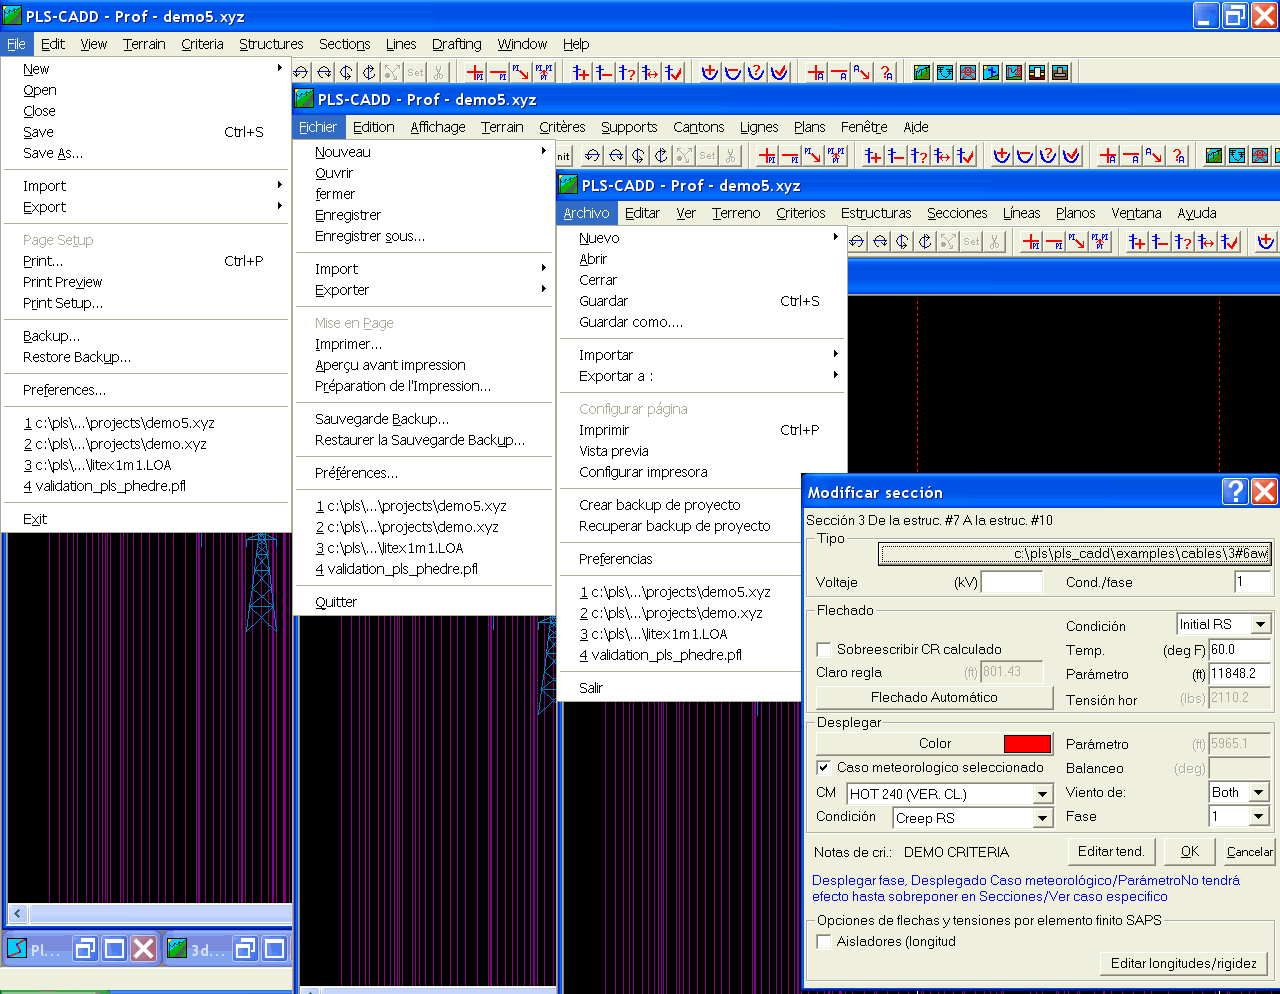Click Flechado Automático button
Image resolution: width=1280 pixels, height=994 pixels.
point(934,697)
